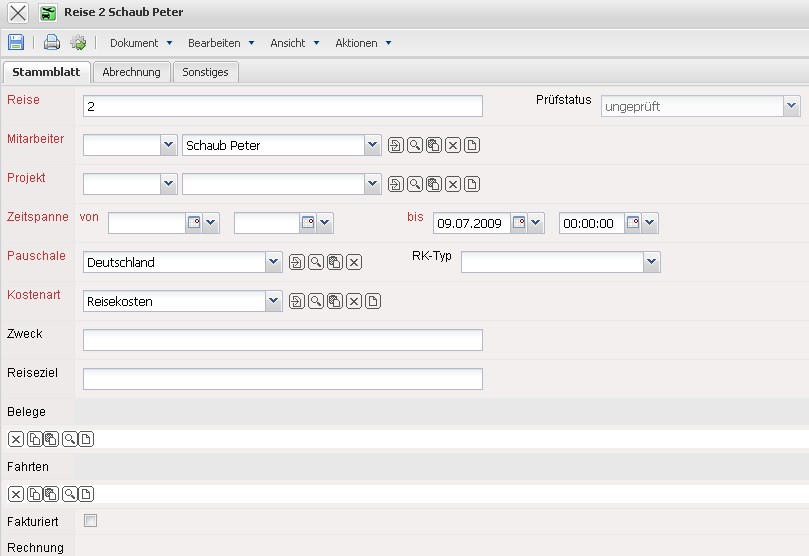The image size is (809, 556).
Task: Click the new document icon in Kostenart row
Action: pyautogui.click(x=373, y=302)
